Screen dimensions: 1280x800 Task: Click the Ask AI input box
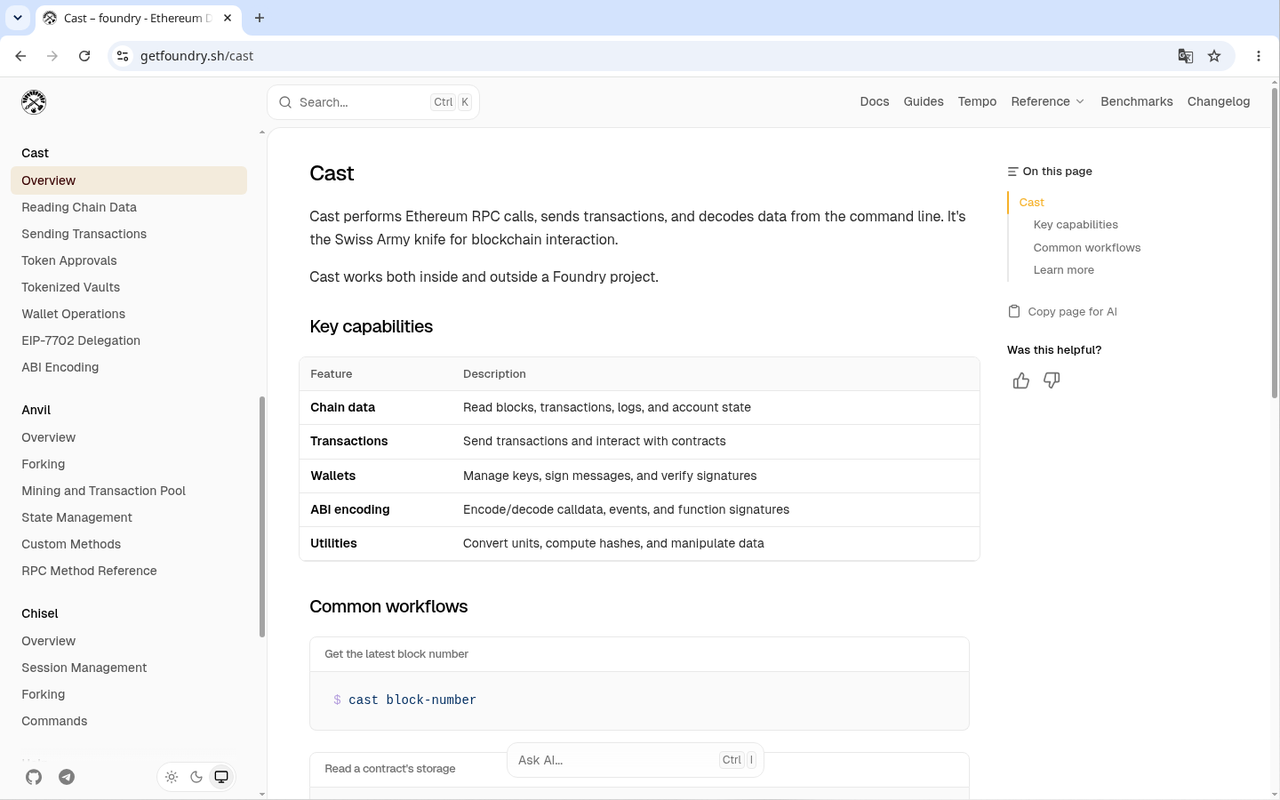[635, 760]
